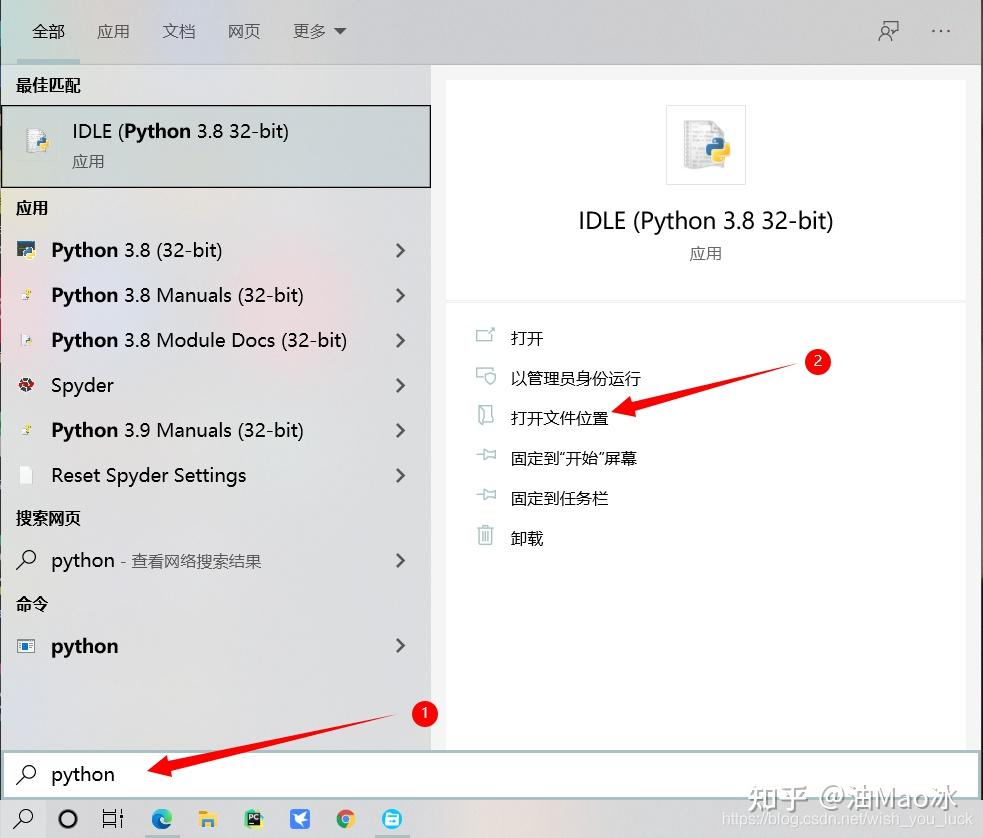The width and height of the screenshot is (983, 838).
Task: Select Python 3.8 (32-bit) under 应用 results
Action: 137,250
